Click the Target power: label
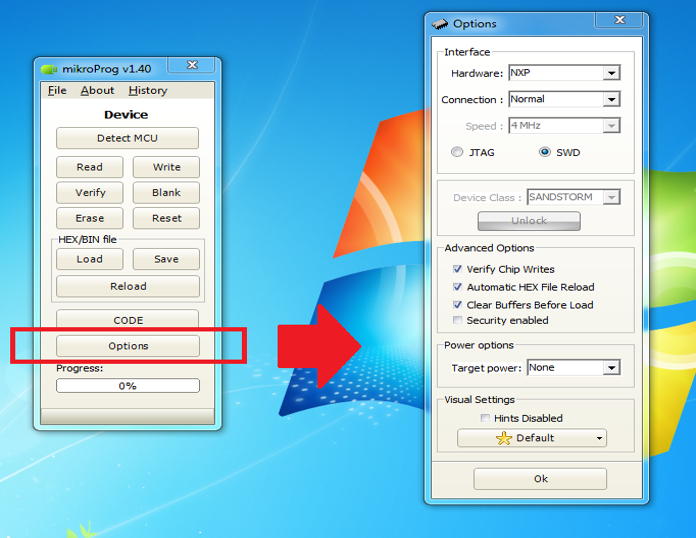 tap(486, 368)
